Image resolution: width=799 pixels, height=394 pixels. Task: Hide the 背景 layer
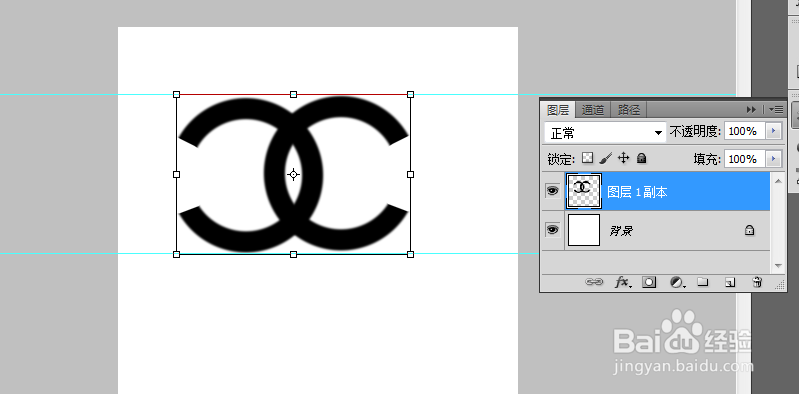point(552,230)
